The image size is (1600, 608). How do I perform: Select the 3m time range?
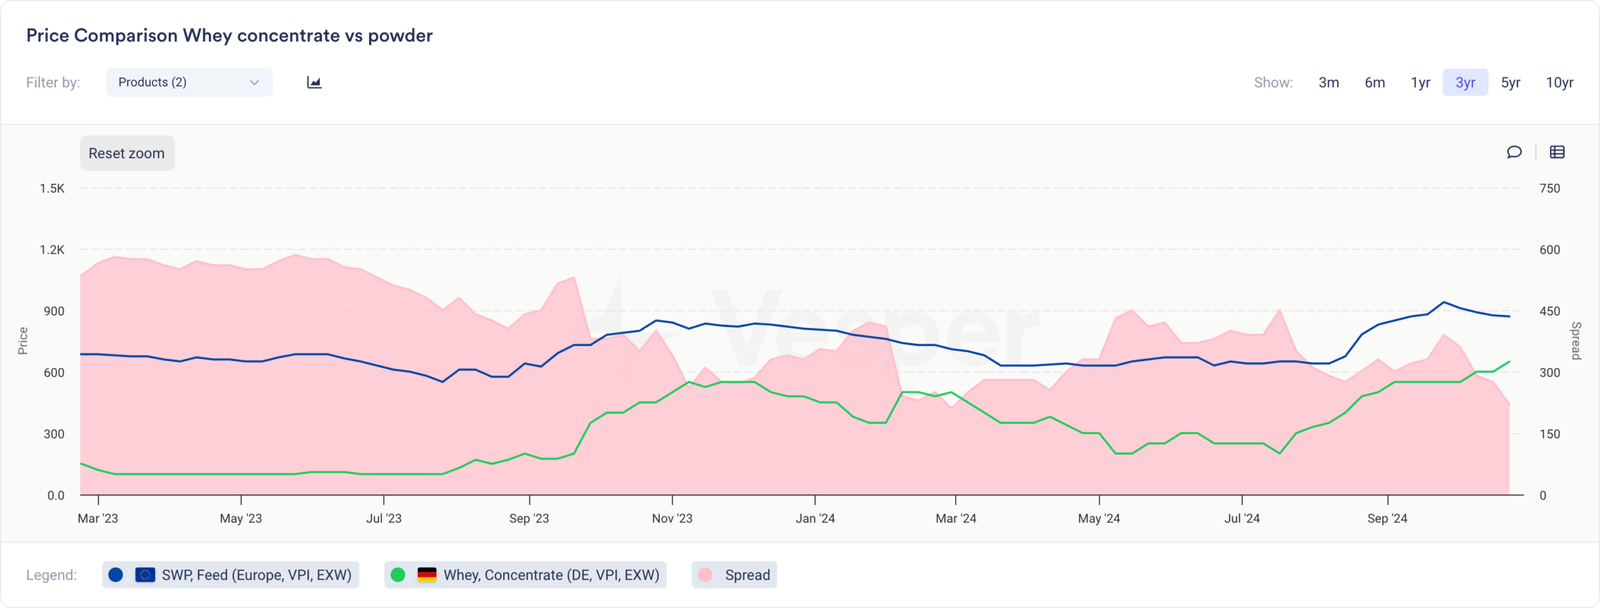tap(1328, 82)
